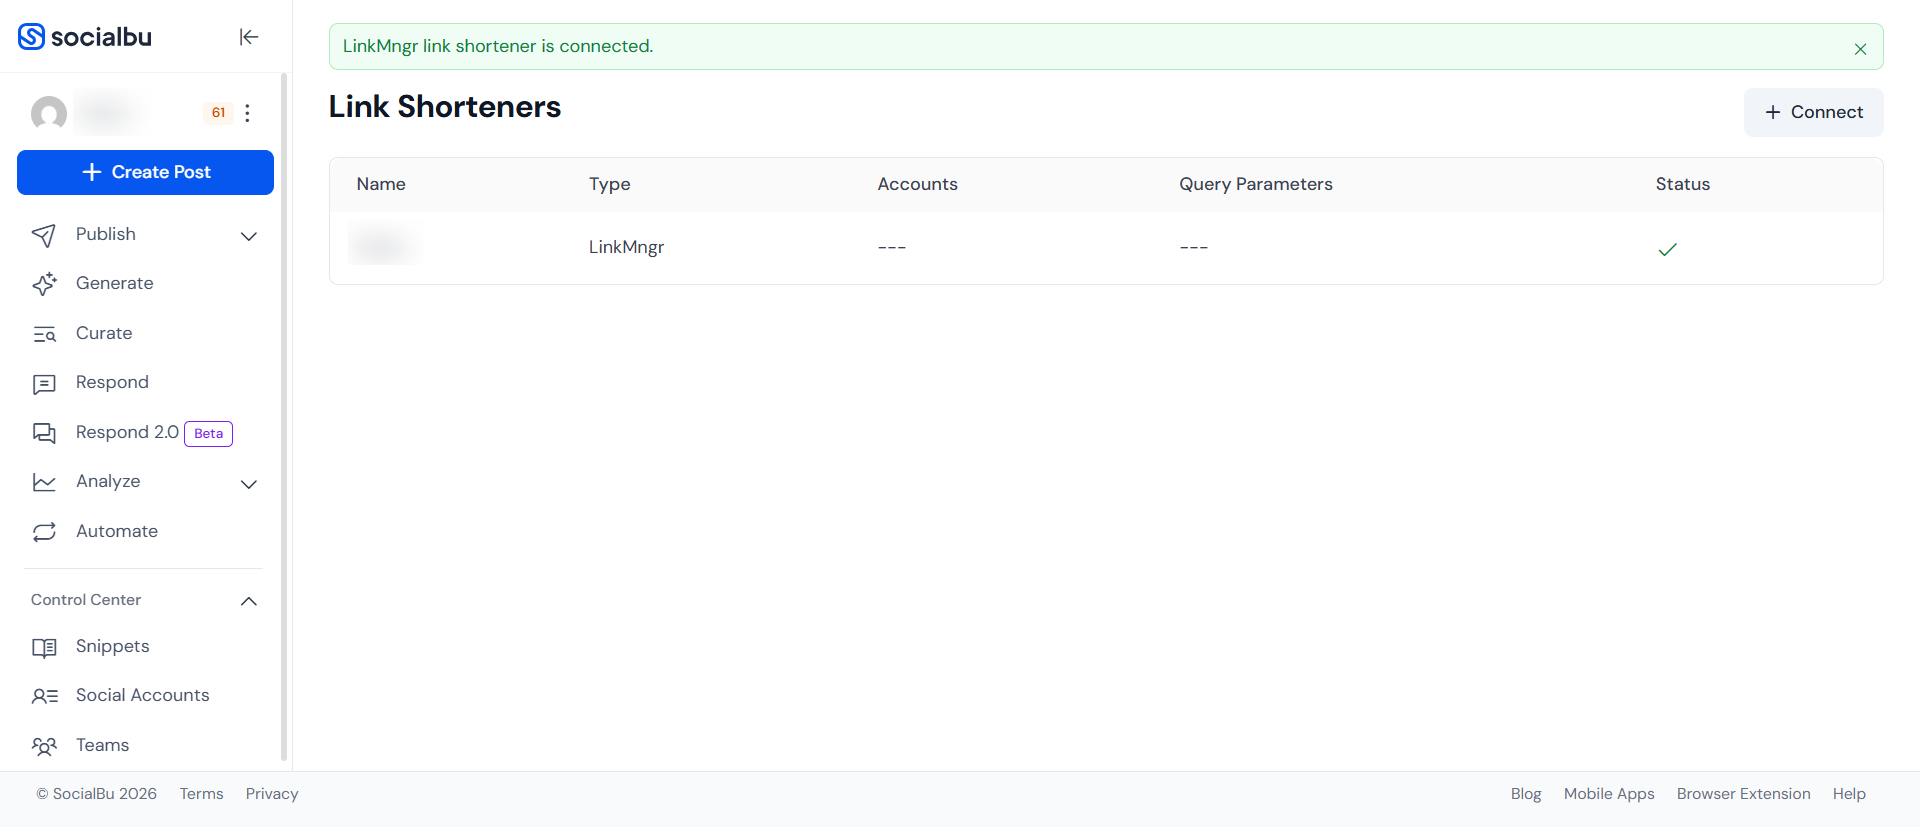Click the Link Shorteners page heading

point(445,107)
